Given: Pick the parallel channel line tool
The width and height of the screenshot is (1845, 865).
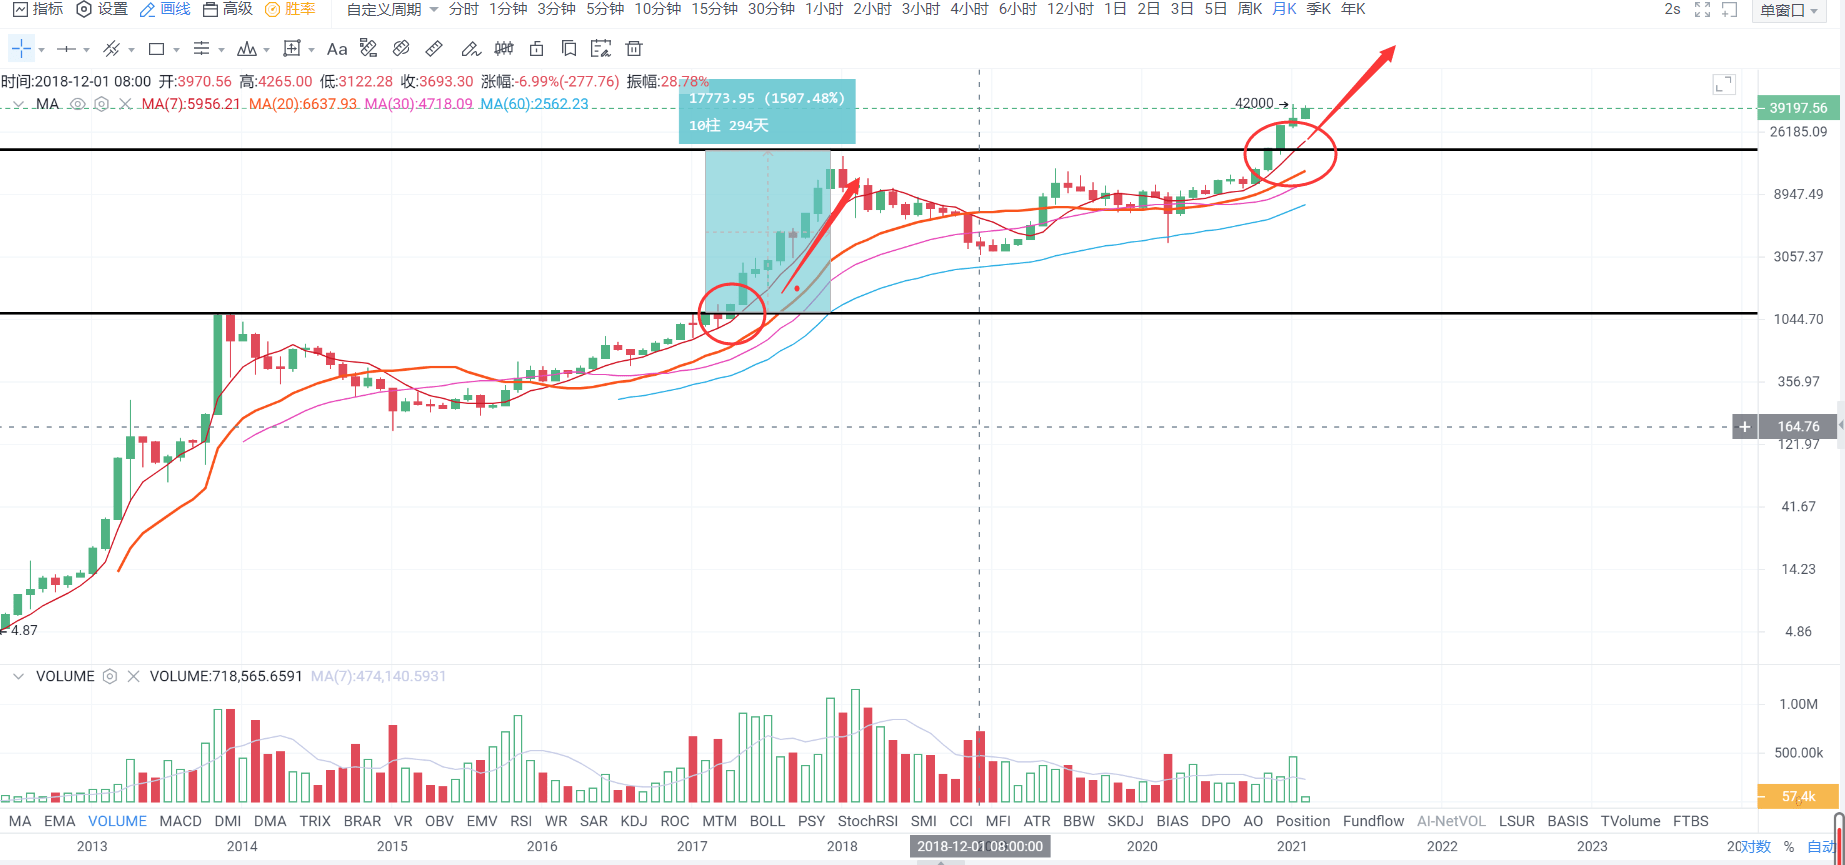Looking at the screenshot, I should [x=111, y=48].
